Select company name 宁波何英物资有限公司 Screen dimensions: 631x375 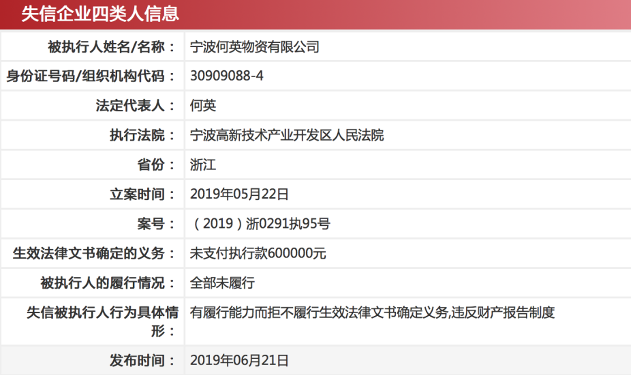point(254,47)
